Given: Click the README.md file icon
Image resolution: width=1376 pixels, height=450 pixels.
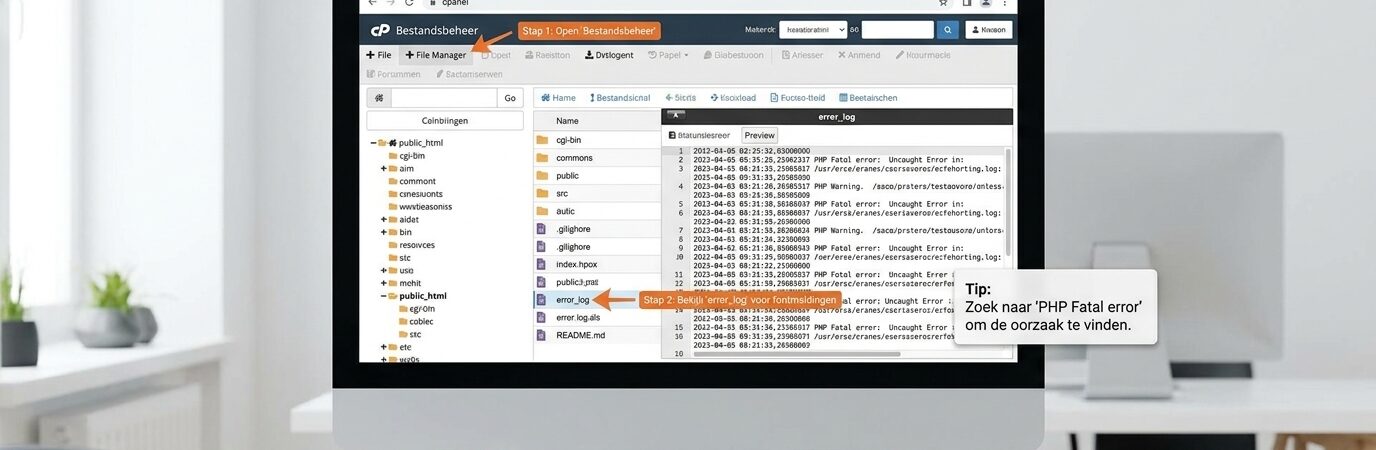Looking at the screenshot, I should click(542, 335).
